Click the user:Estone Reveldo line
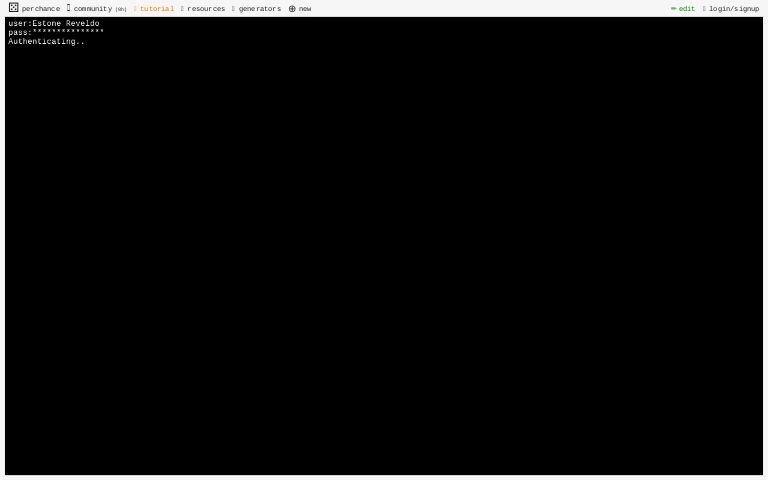The width and height of the screenshot is (768, 480). coord(54,23)
